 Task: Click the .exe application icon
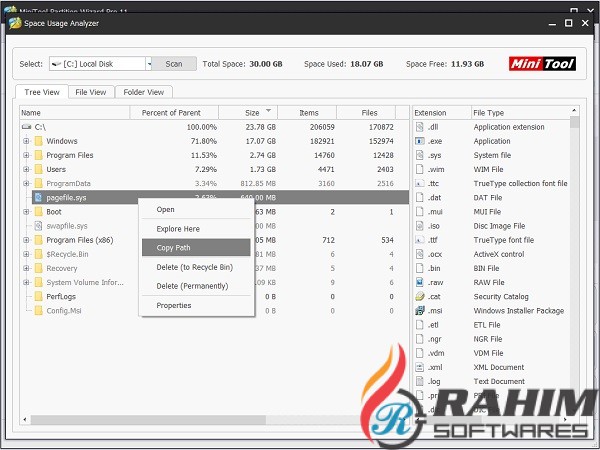[420, 141]
